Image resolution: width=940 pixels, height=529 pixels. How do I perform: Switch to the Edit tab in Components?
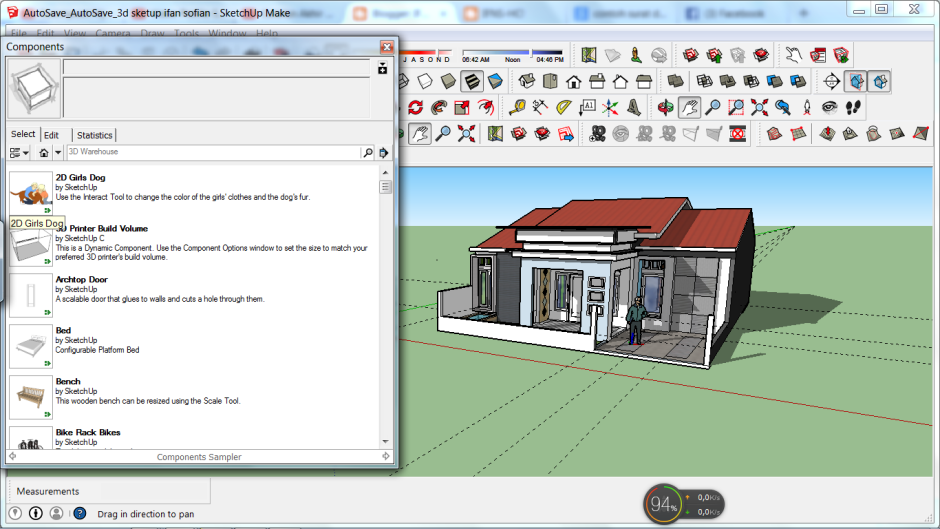[52, 136]
